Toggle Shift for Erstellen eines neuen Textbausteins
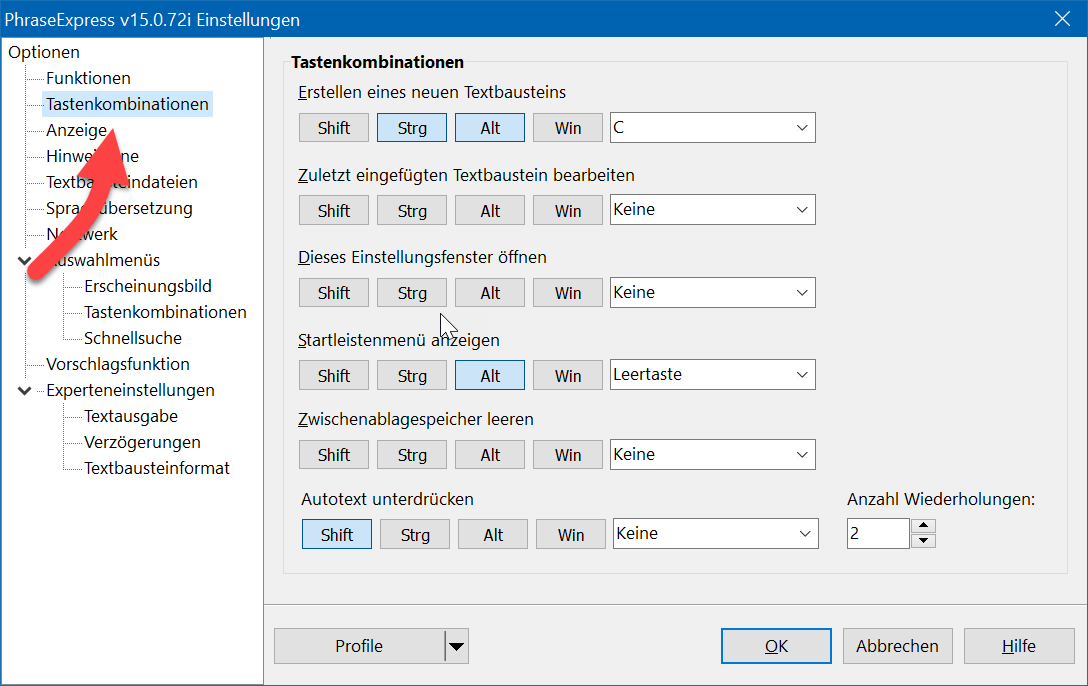The image size is (1088, 686). 334,128
